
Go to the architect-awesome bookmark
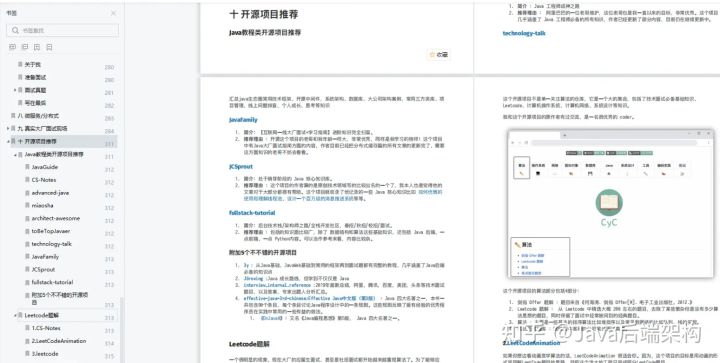point(56,218)
